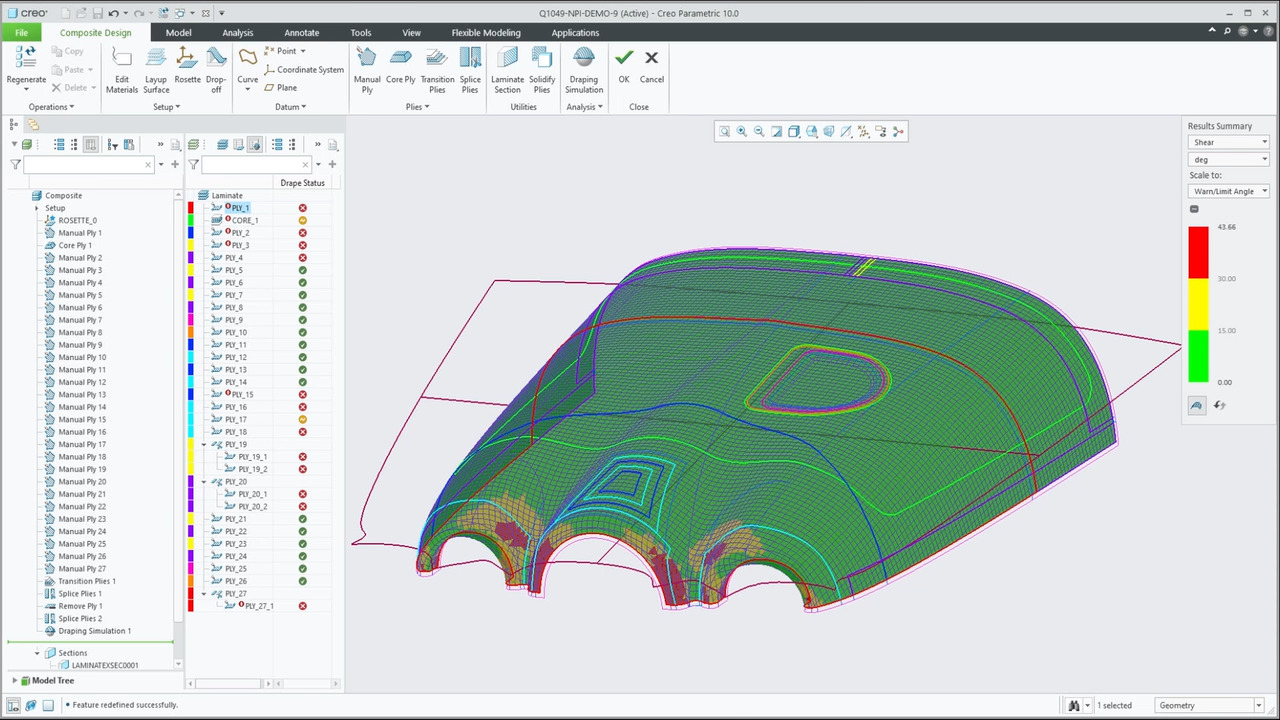
Task: Click the red band on the shear color scale
Action: tap(1198, 252)
